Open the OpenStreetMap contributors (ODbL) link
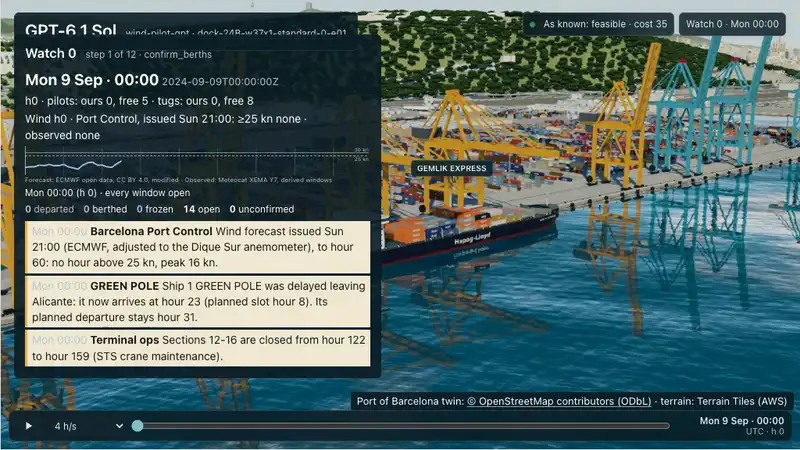This screenshot has height=450, width=800. point(559,402)
